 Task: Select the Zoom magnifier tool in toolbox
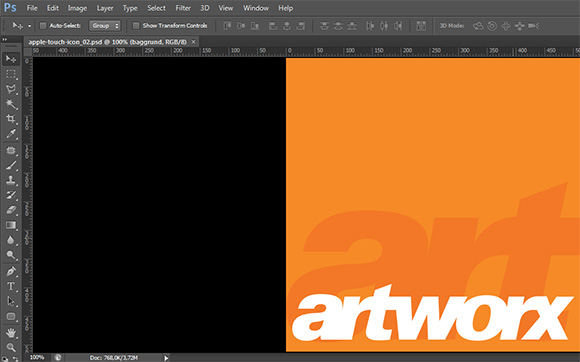pos(11,347)
